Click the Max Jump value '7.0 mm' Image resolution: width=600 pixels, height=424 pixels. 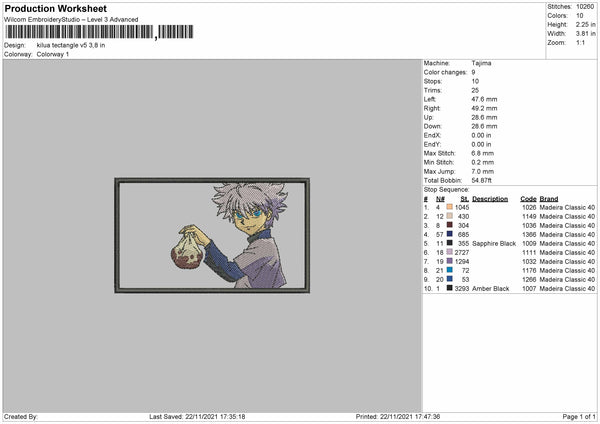pos(483,171)
